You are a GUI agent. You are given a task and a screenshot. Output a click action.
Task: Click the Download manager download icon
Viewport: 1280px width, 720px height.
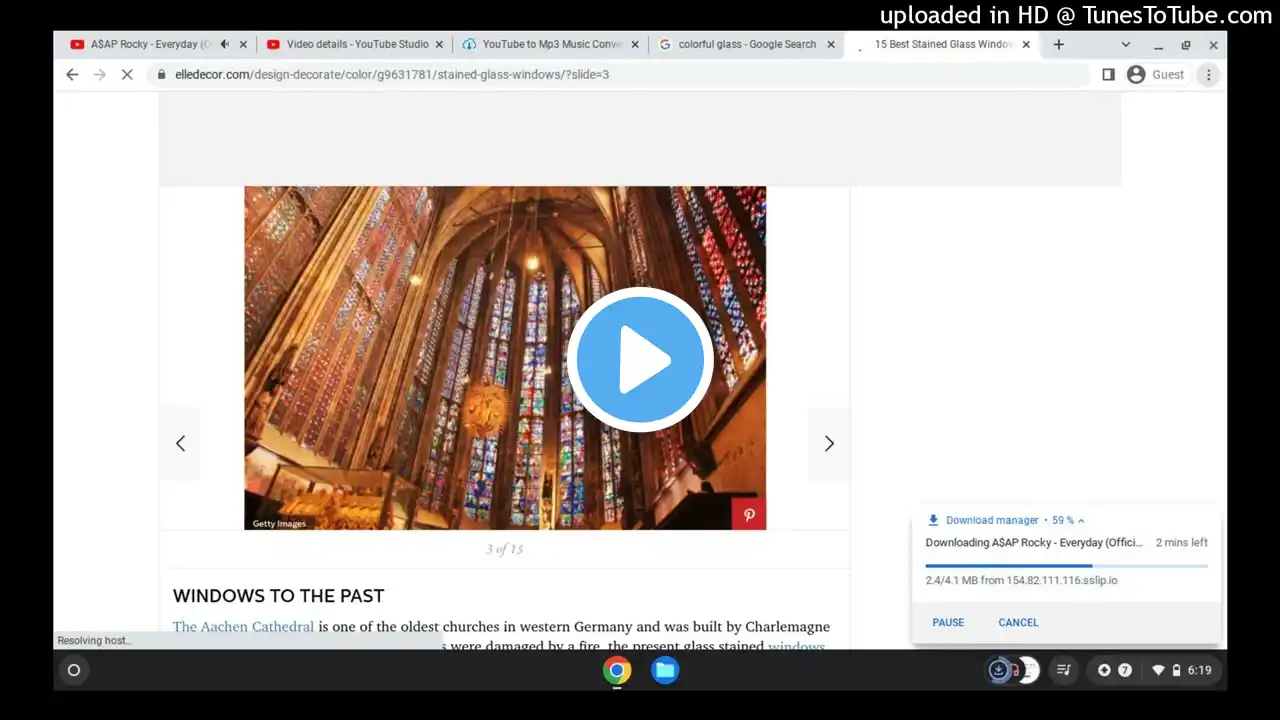(x=933, y=520)
